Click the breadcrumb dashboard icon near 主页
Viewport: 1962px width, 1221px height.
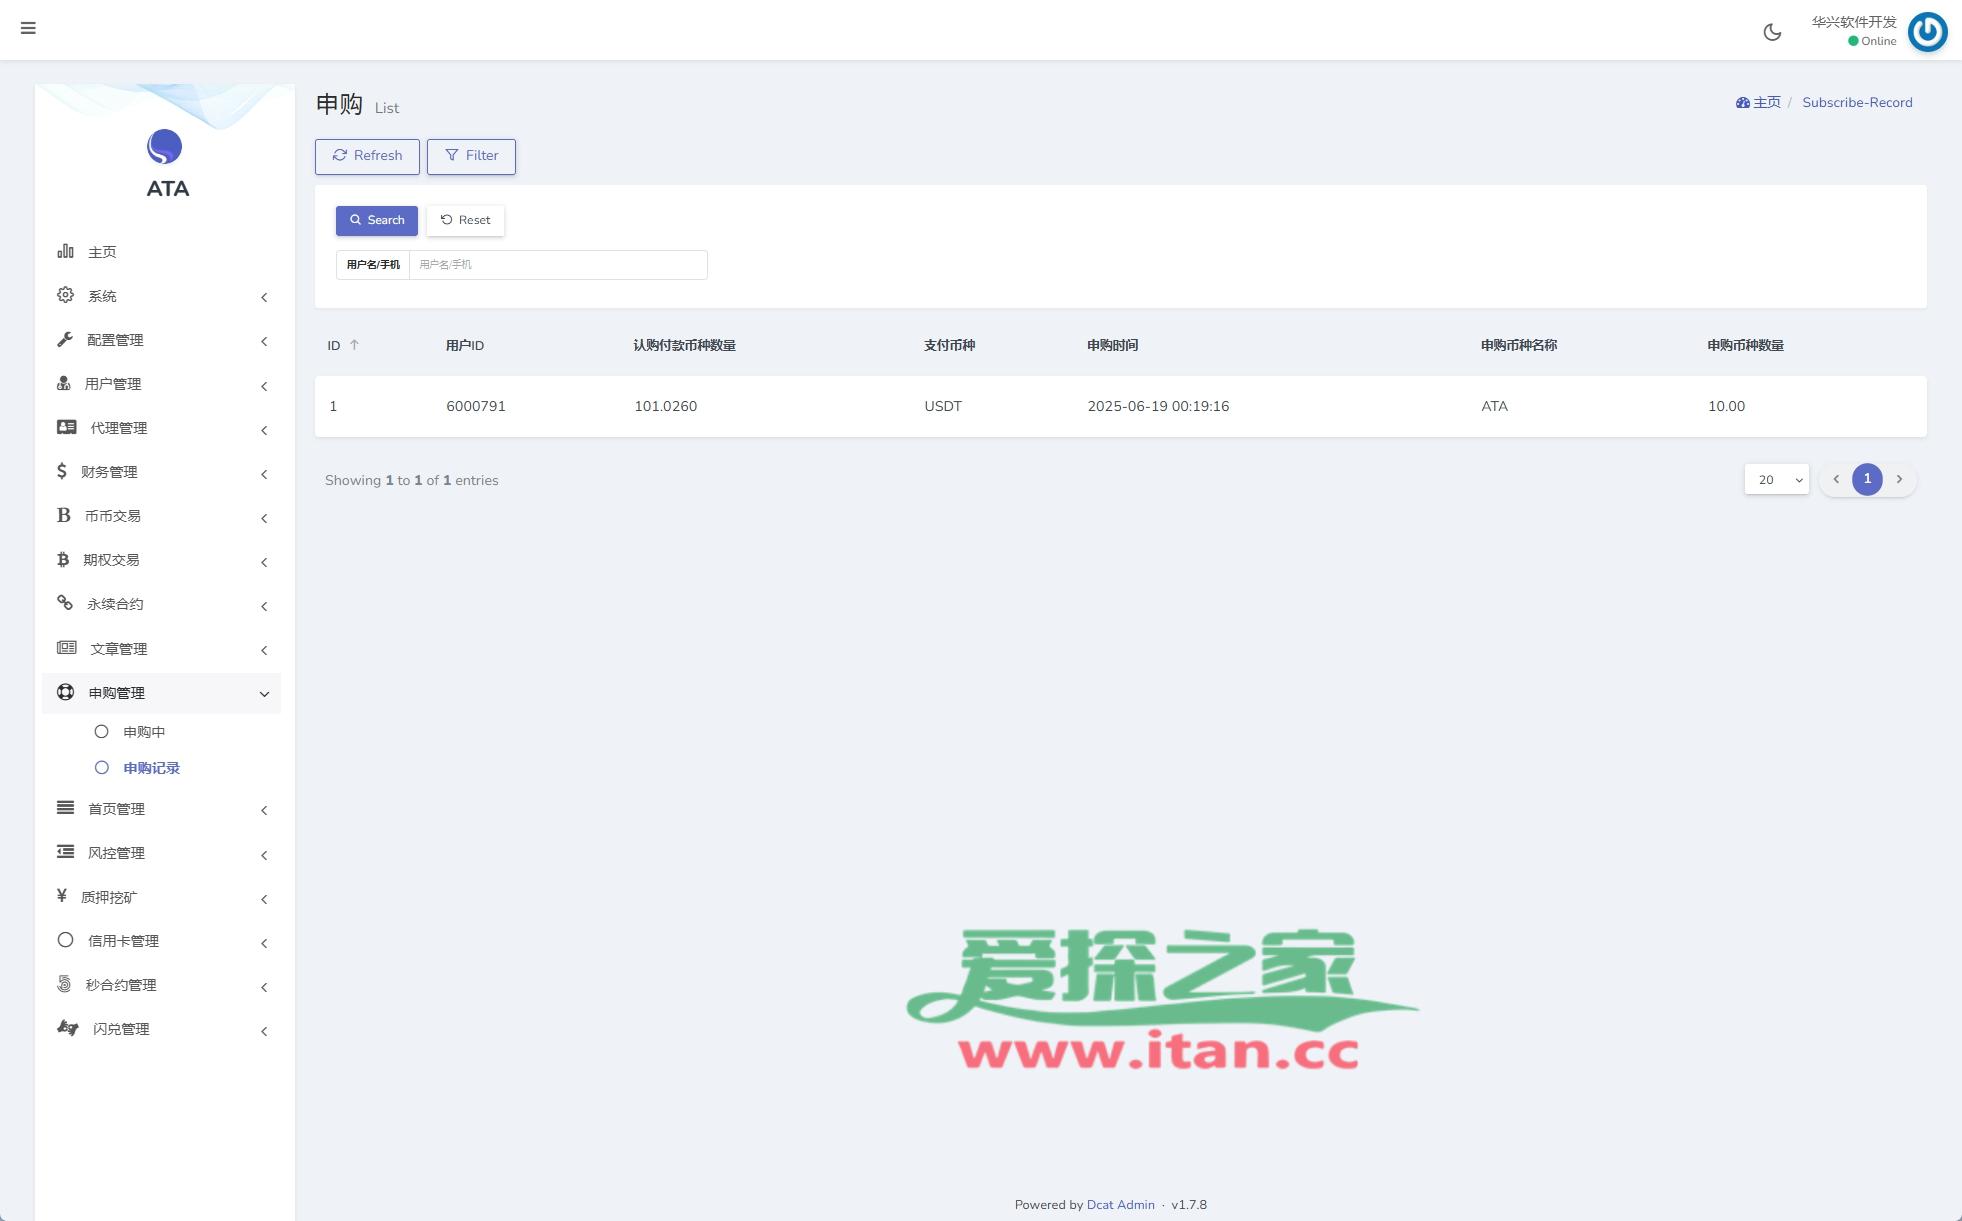coord(1743,102)
